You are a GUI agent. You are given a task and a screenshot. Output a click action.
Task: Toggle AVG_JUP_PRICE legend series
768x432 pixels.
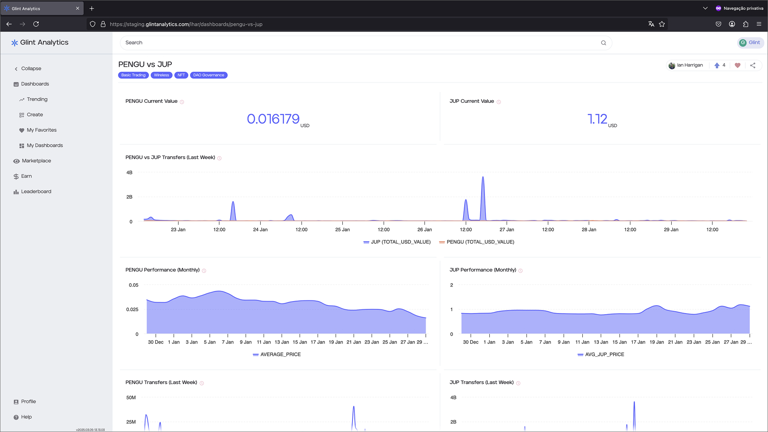(x=601, y=354)
